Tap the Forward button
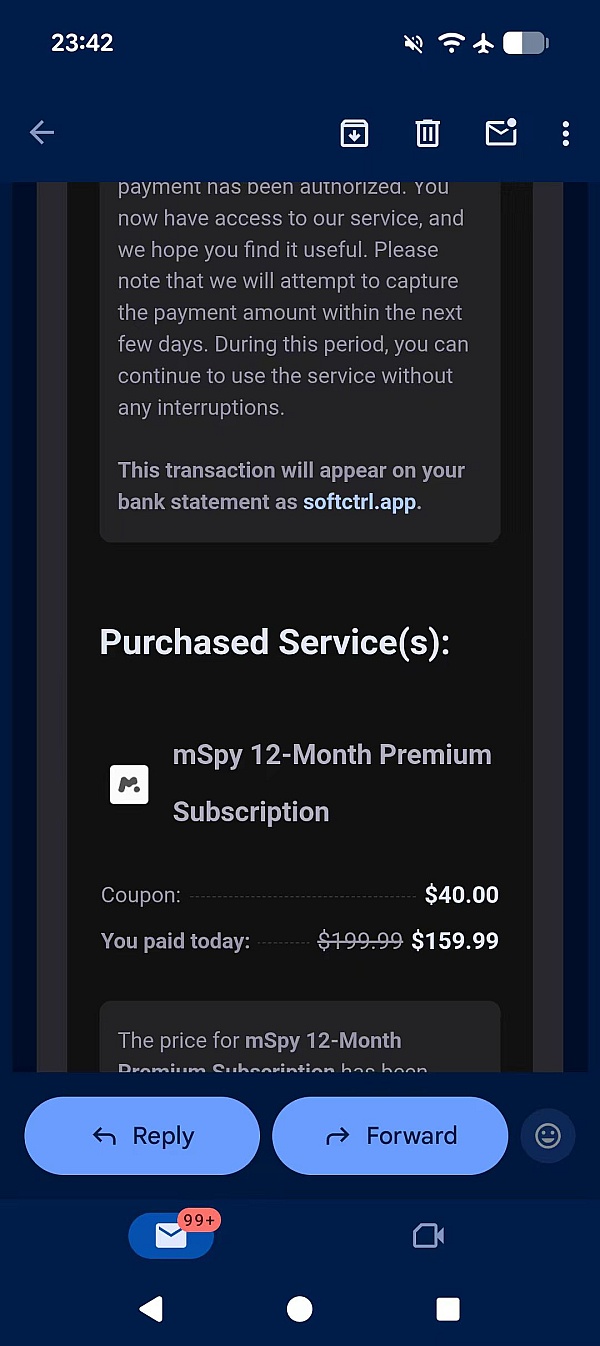This screenshot has height=1346, width=600. point(390,1135)
